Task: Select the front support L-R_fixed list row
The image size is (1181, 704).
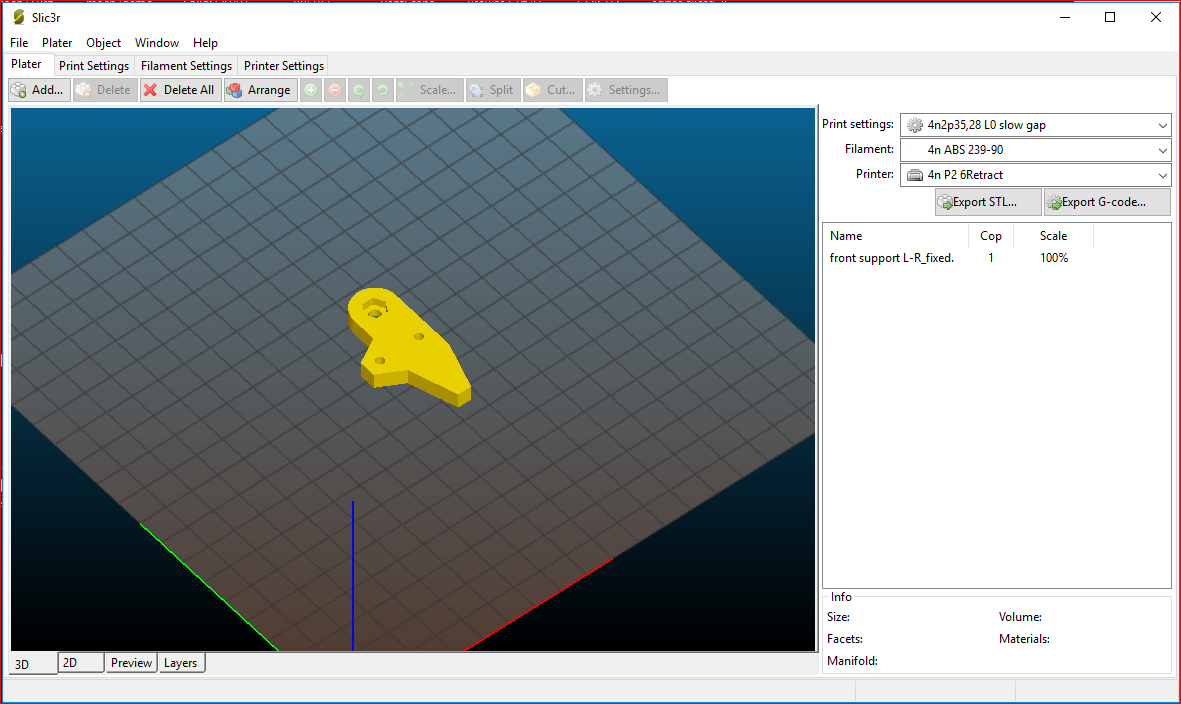Action: [x=892, y=258]
